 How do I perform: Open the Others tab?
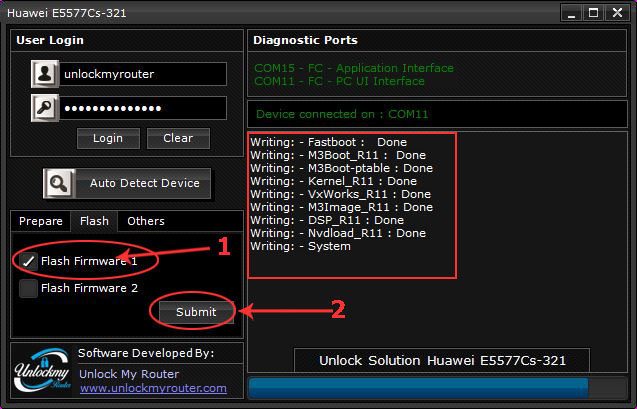click(146, 221)
